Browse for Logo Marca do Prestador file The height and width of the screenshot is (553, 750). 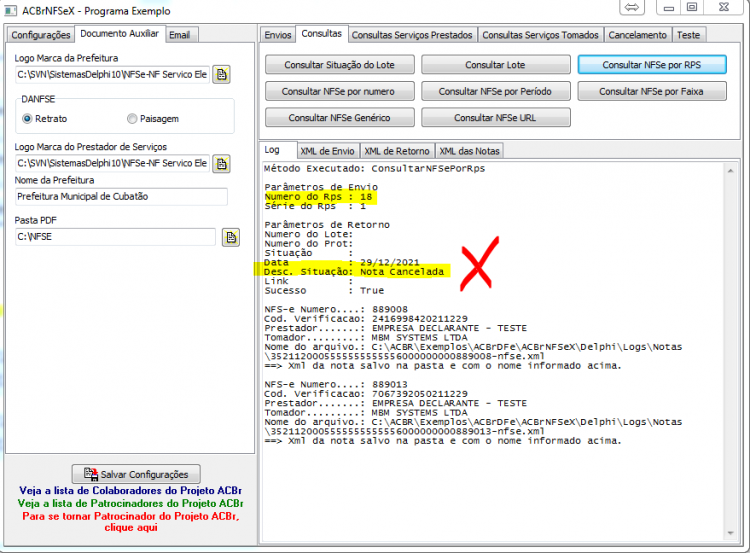(x=221, y=164)
